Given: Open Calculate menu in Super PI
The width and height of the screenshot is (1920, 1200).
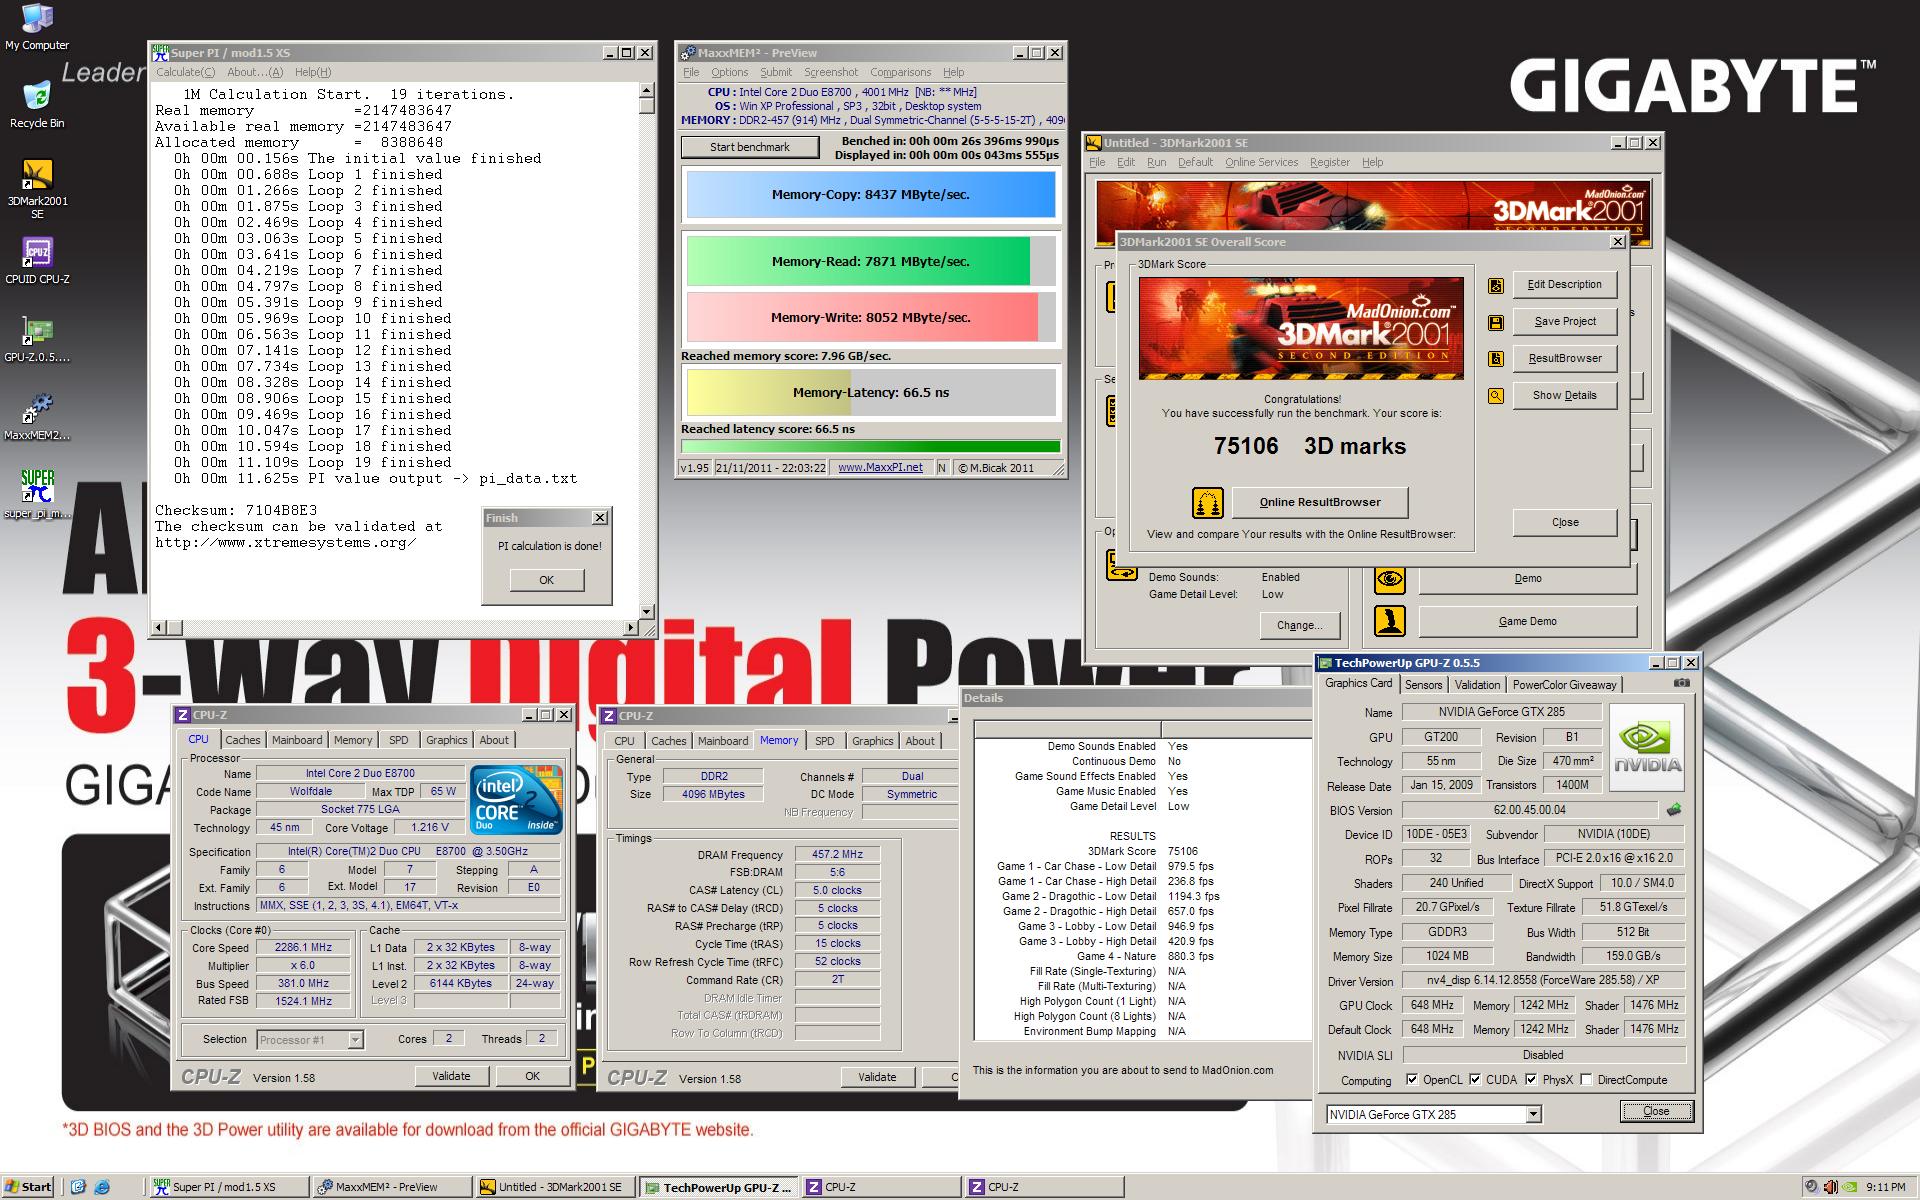Looking at the screenshot, I should (185, 72).
